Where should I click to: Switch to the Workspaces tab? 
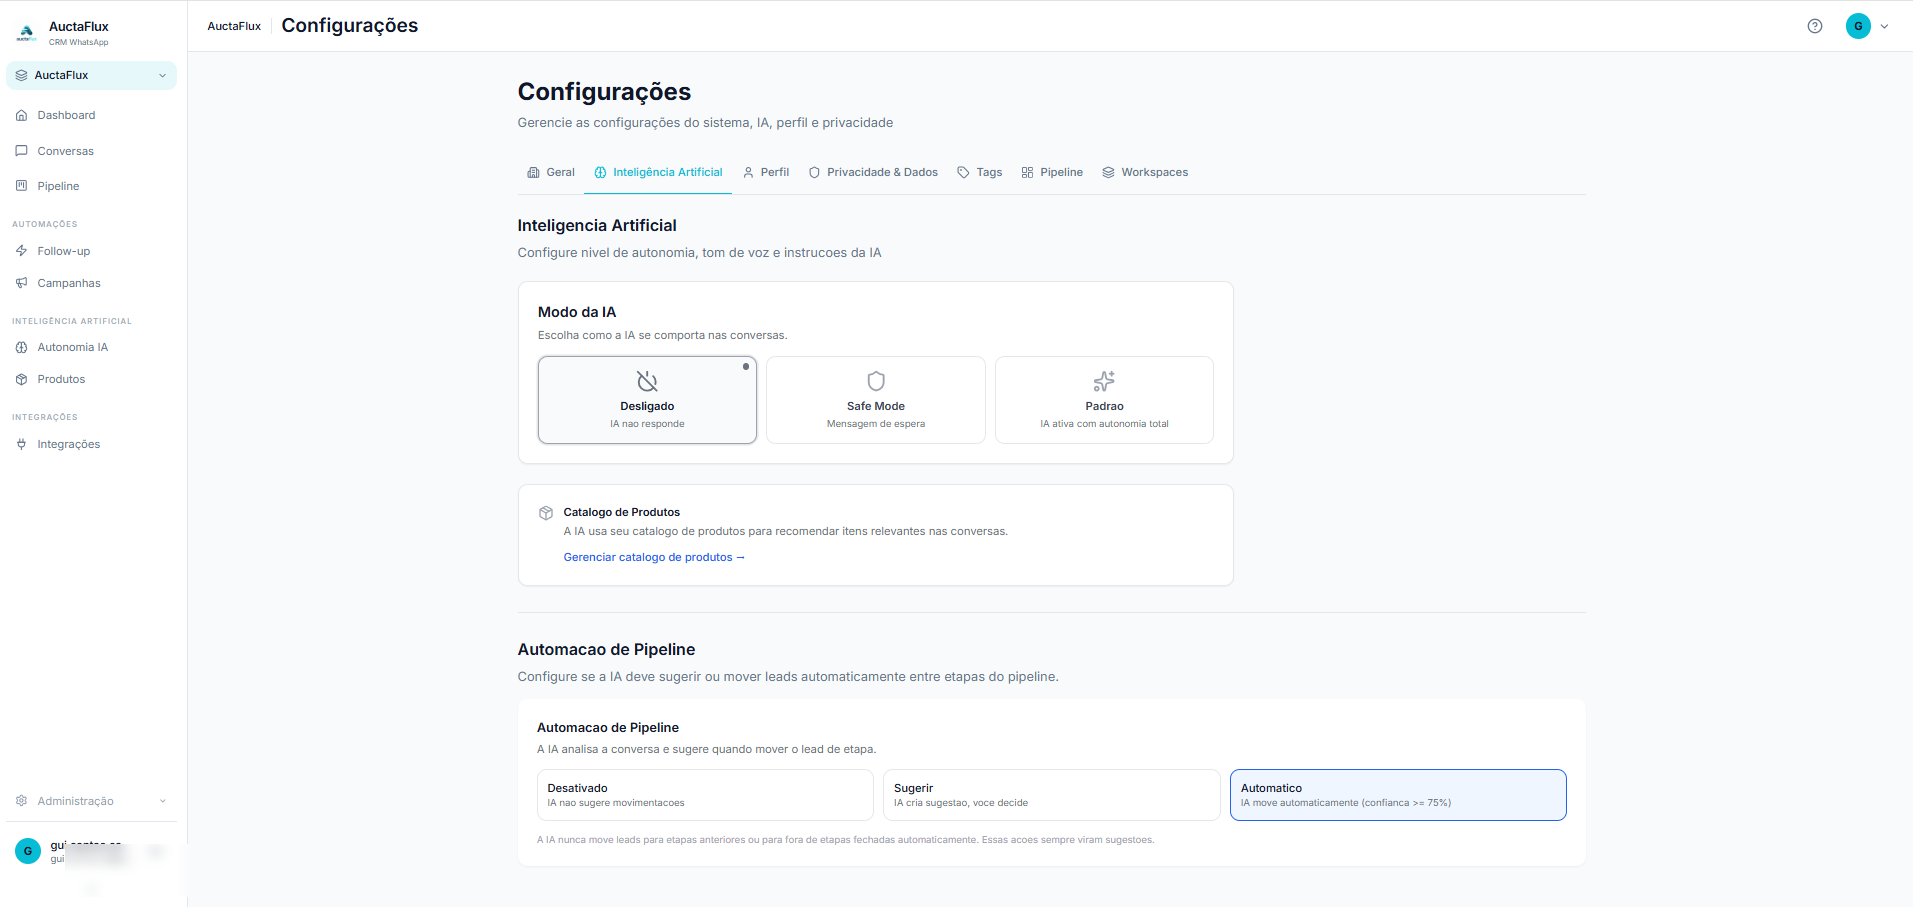pos(1145,172)
